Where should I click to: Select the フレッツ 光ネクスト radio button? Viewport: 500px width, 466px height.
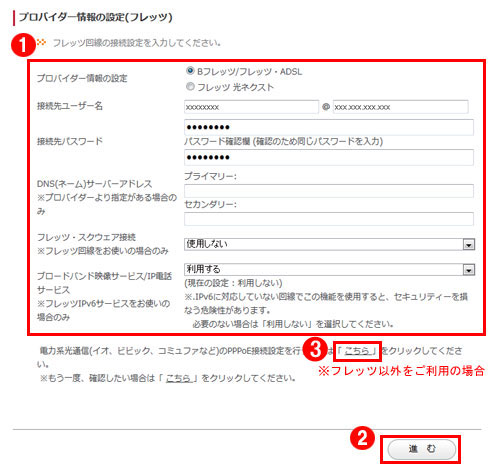[x=190, y=87]
